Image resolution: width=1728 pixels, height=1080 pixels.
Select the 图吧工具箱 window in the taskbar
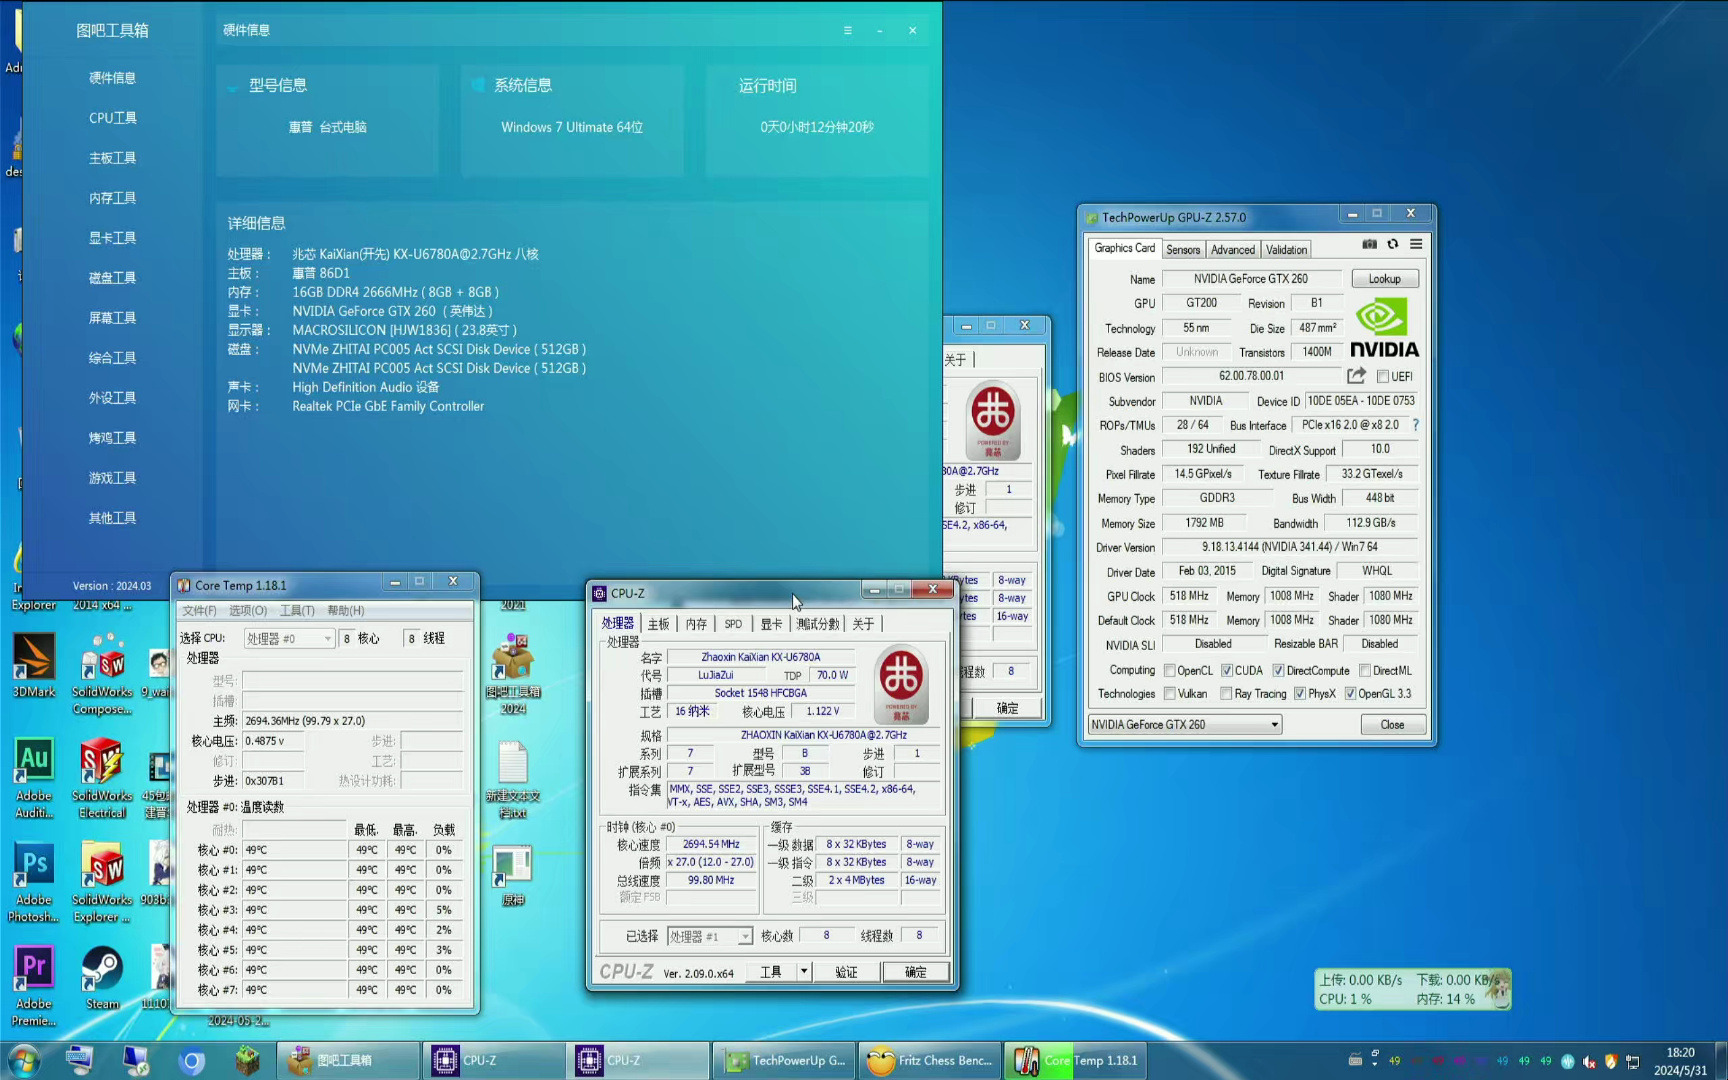click(x=347, y=1060)
